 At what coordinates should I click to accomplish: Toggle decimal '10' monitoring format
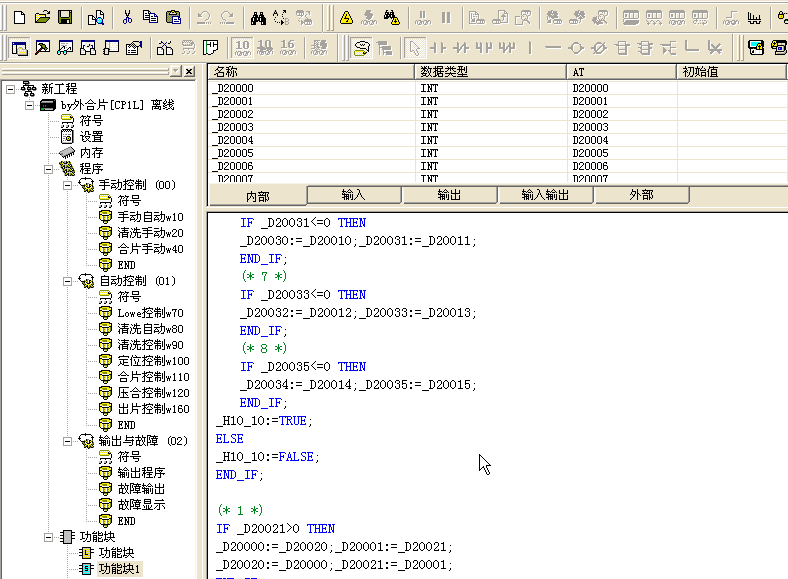(x=242, y=48)
